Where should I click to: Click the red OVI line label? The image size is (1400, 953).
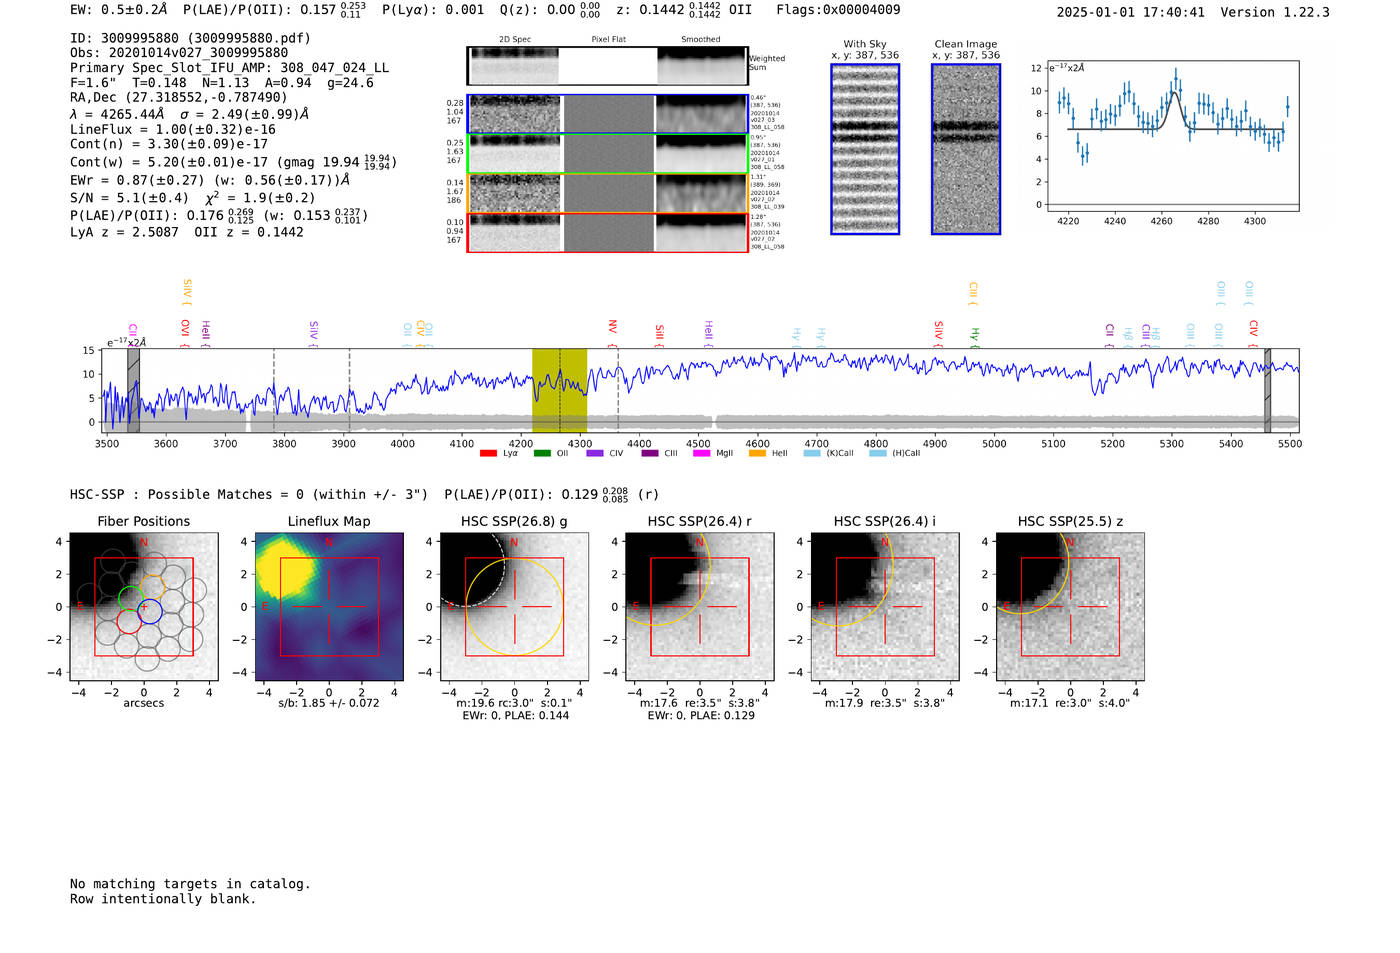(185, 333)
